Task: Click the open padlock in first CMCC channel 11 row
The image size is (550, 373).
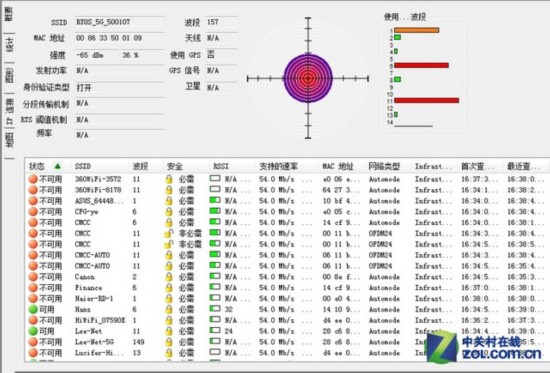Action: tap(169, 233)
